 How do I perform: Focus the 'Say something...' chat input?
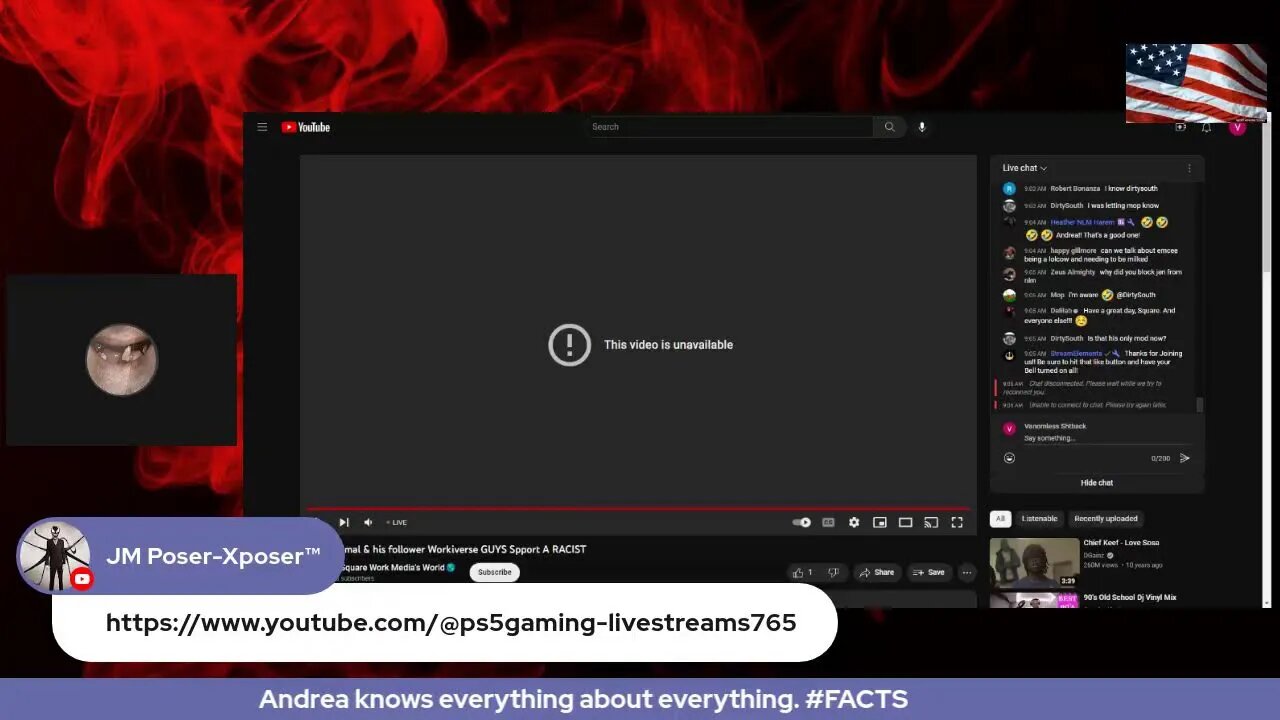[1106, 438]
